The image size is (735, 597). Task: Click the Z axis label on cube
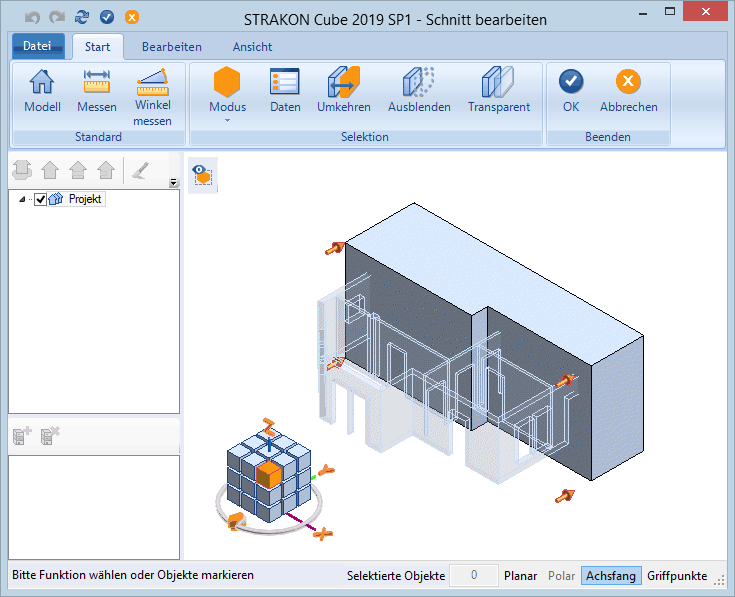[x=269, y=427]
